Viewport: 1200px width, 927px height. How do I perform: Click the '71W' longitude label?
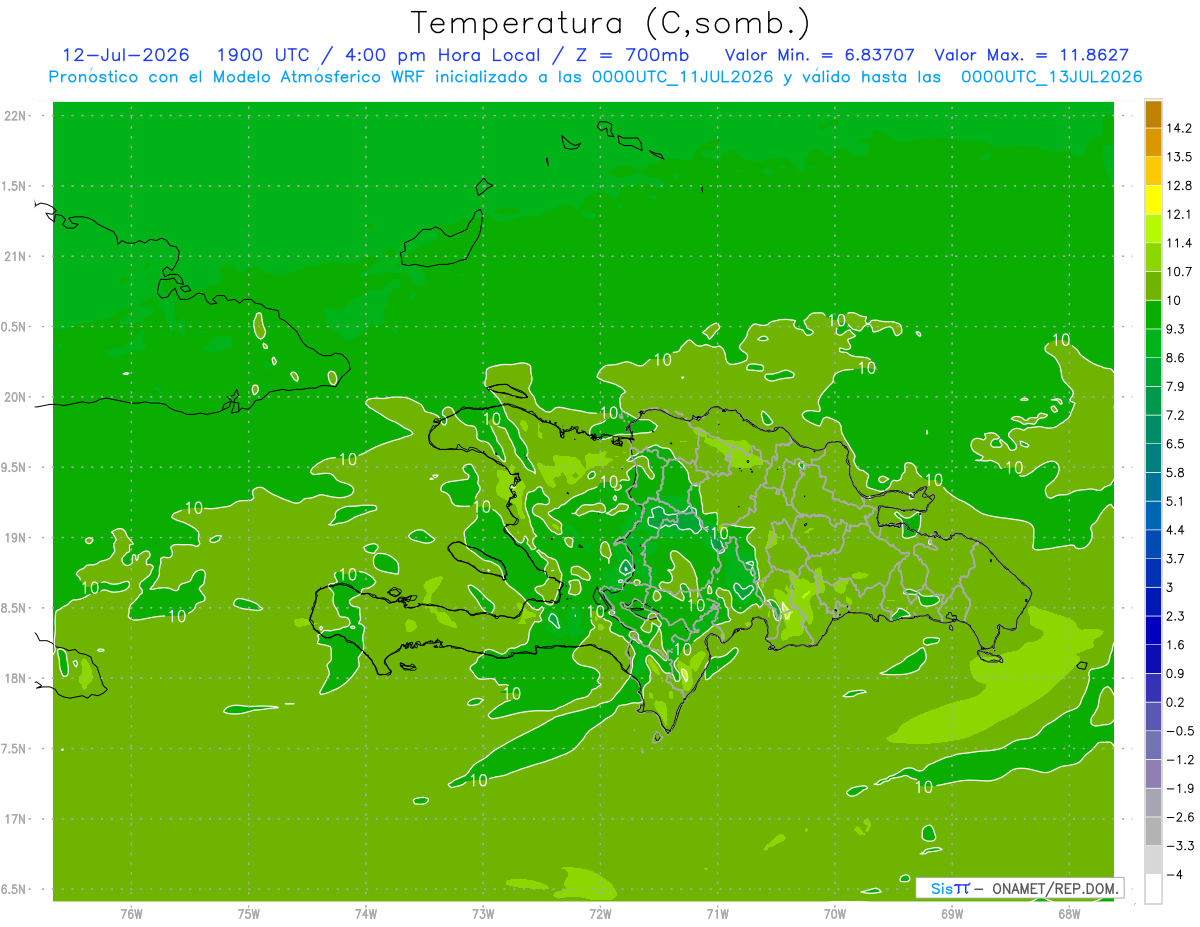click(717, 914)
